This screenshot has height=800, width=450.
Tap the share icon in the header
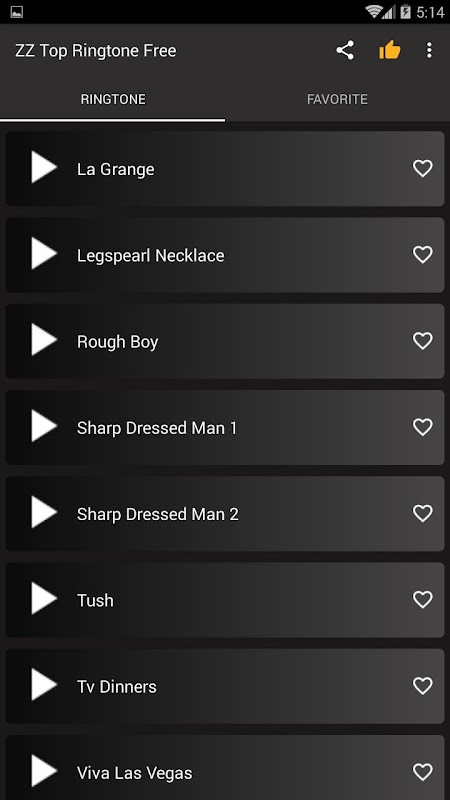[345, 51]
